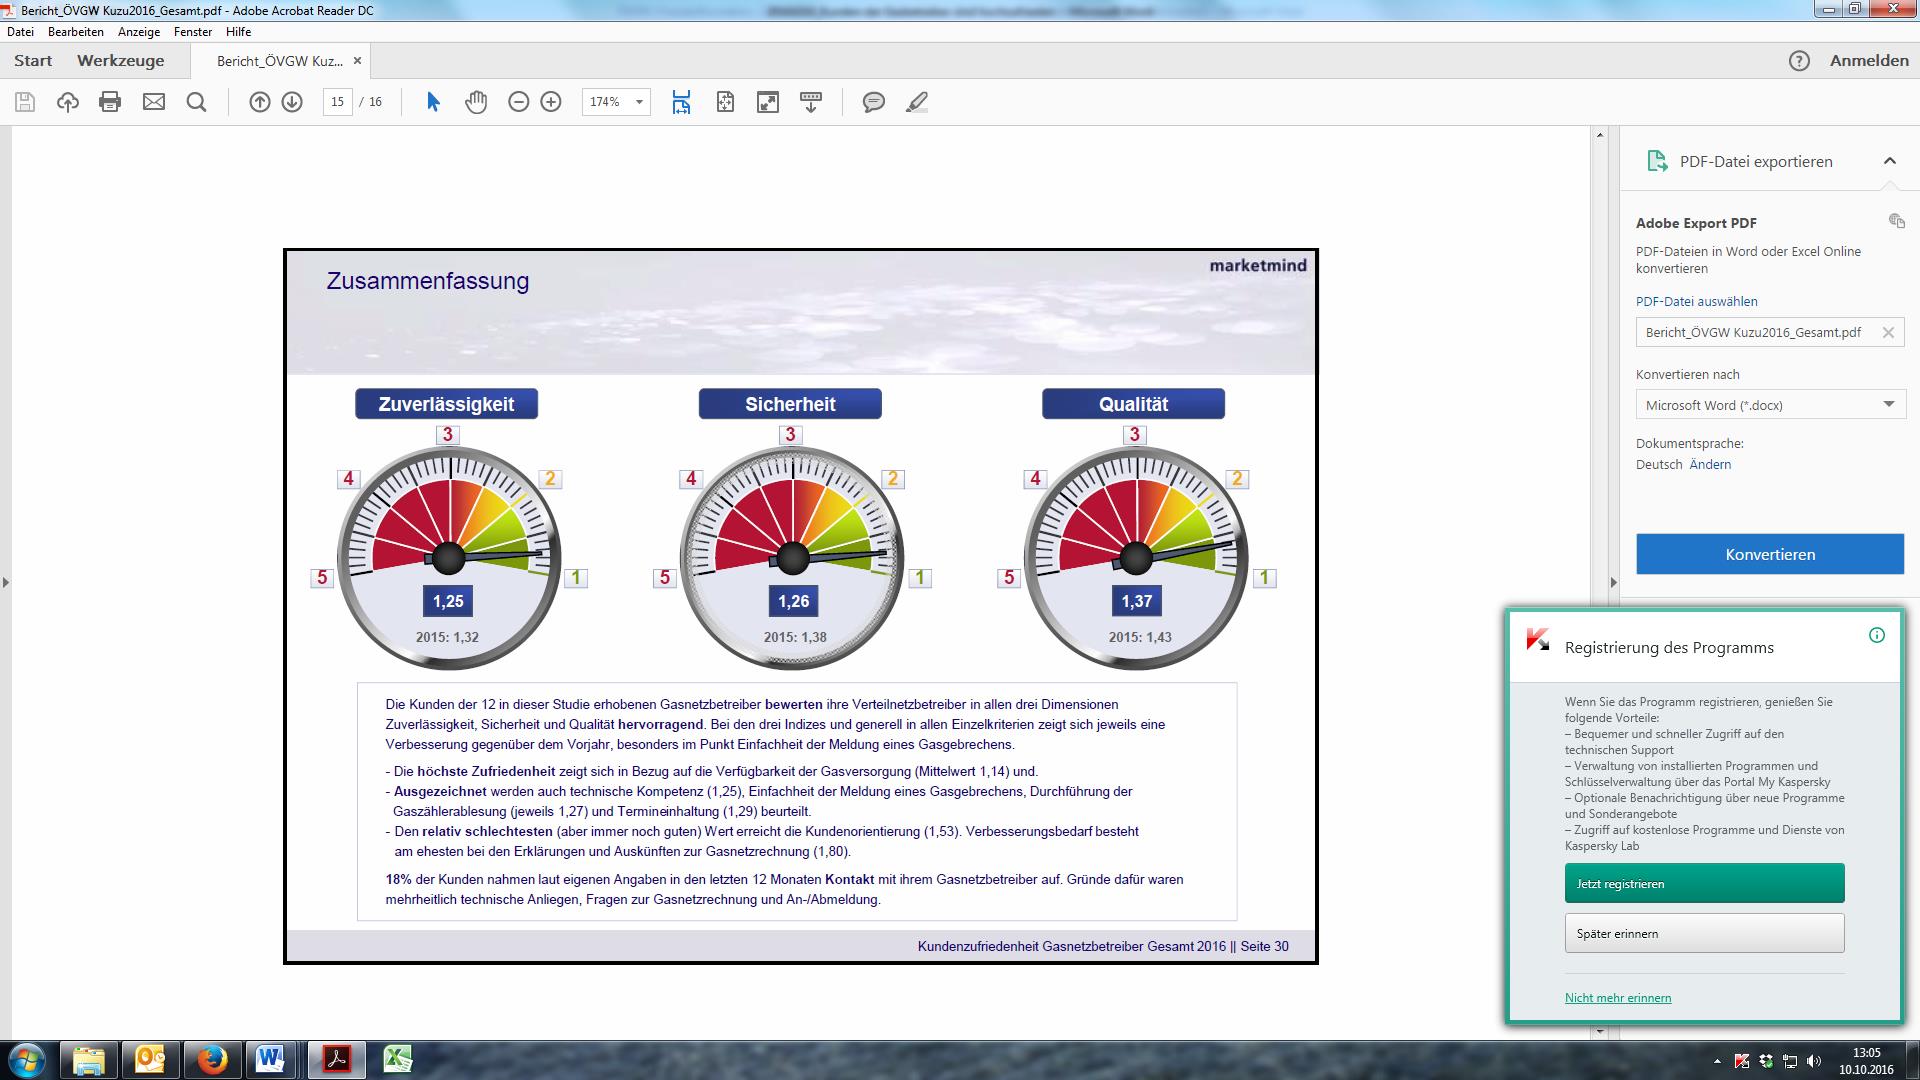Toggle the selection arrow tool
The height and width of the screenshot is (1080, 1920).
pyautogui.click(x=433, y=102)
